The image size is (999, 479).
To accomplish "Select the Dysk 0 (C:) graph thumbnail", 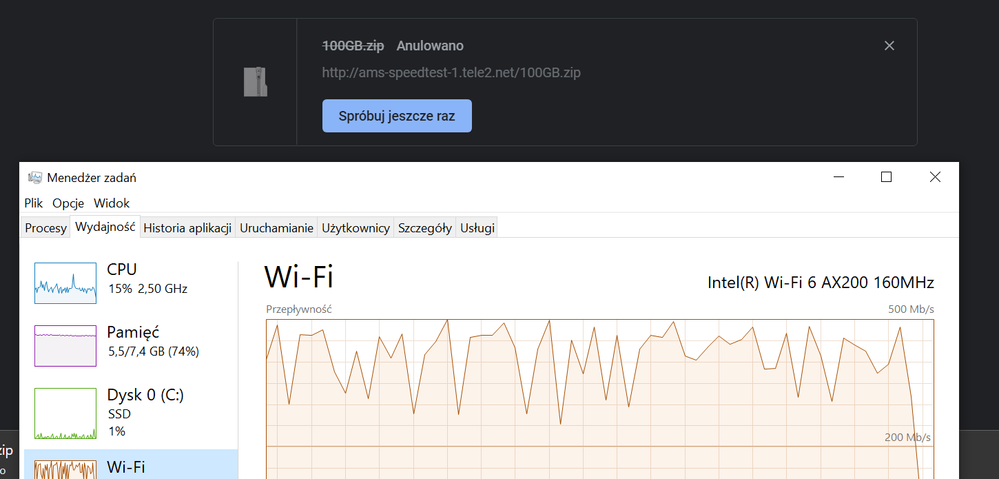I will tap(66, 413).
